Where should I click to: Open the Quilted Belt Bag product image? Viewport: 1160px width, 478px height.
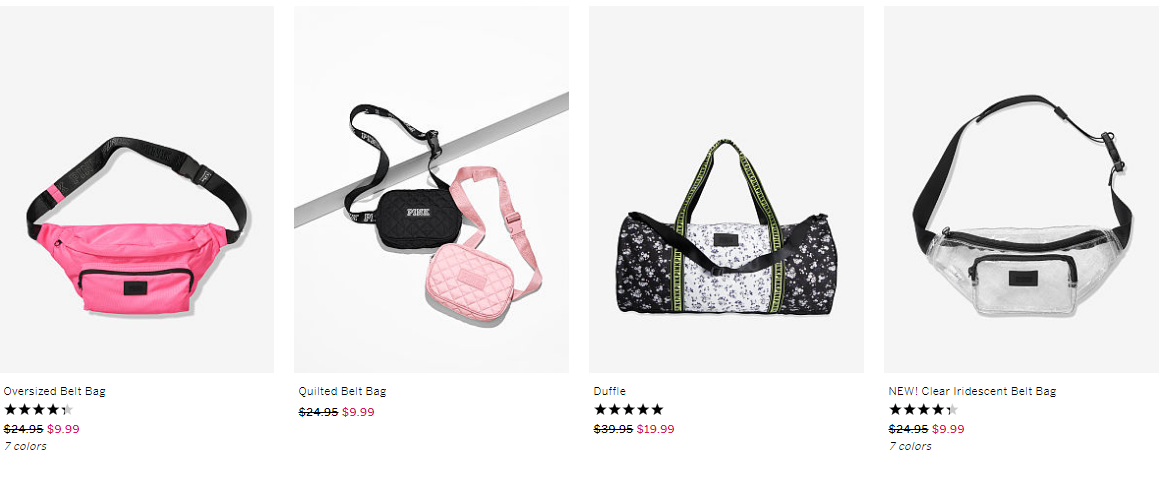431,189
